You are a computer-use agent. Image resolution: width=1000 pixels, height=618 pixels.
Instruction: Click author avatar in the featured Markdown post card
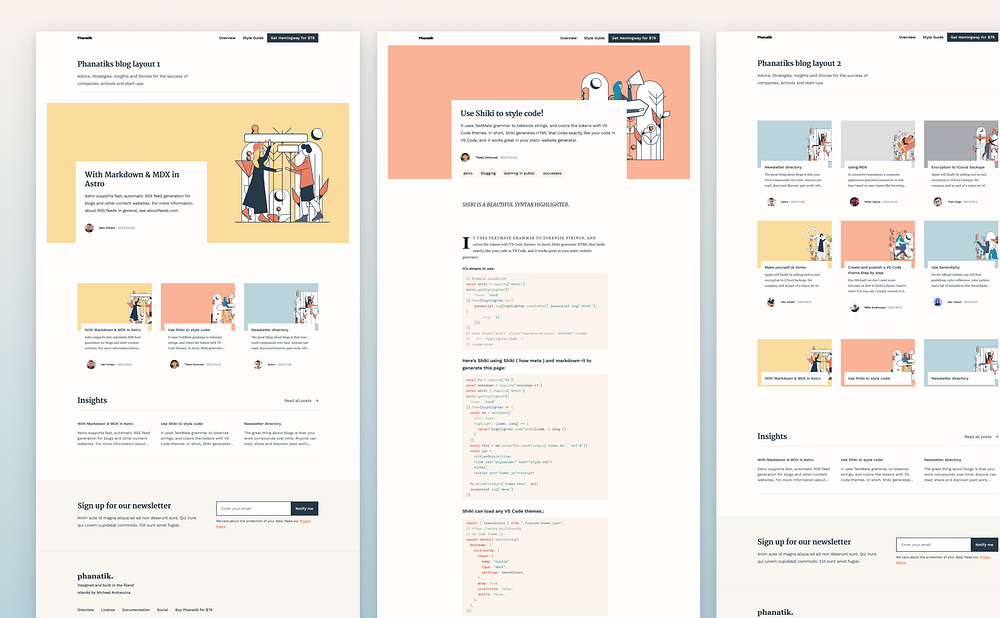89,228
